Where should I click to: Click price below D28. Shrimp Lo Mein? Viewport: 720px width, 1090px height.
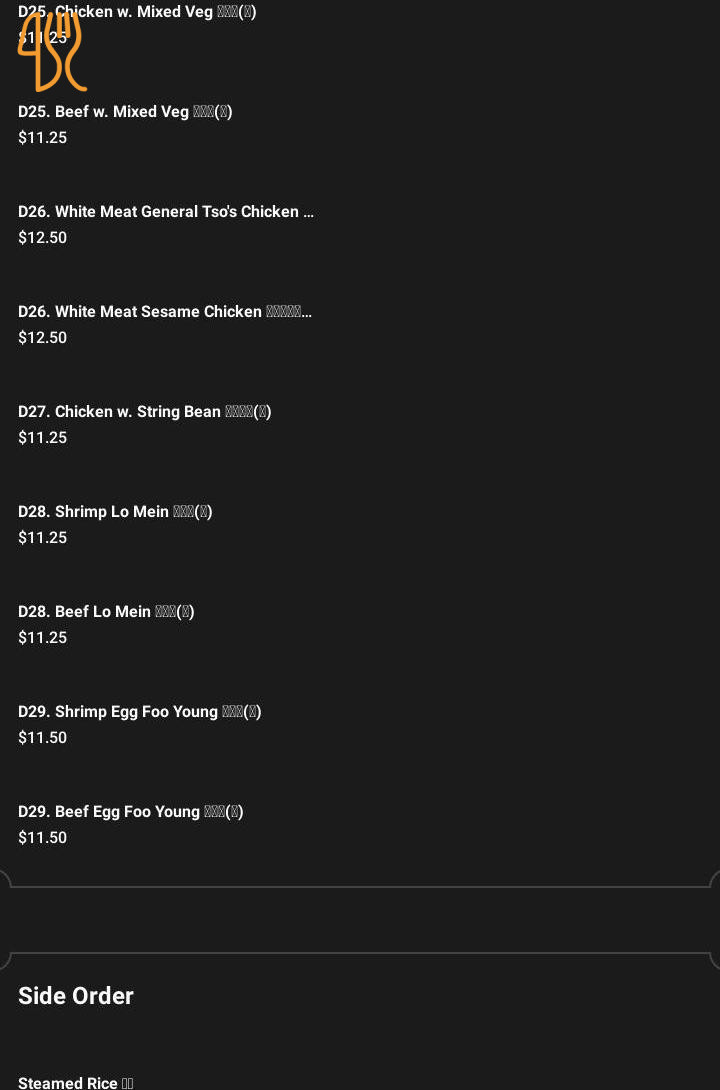click(43, 538)
